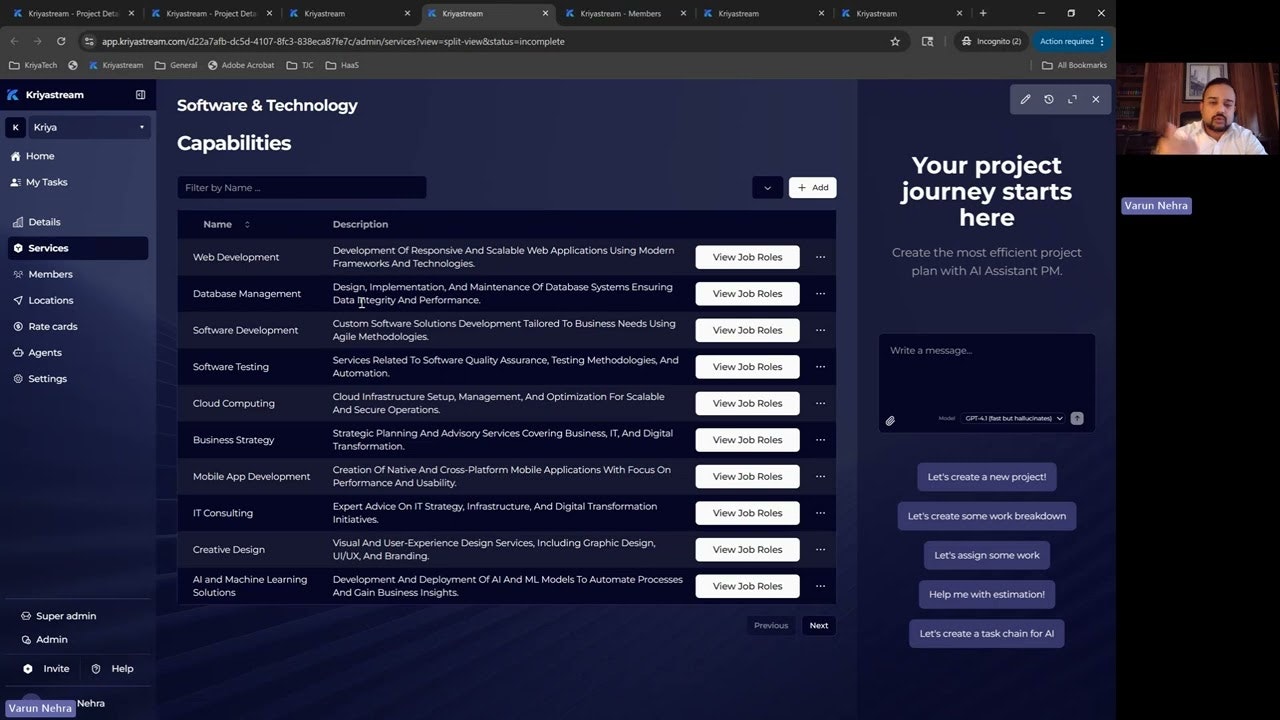Reload the browser page
1280x720 pixels.
pyautogui.click(x=61, y=41)
